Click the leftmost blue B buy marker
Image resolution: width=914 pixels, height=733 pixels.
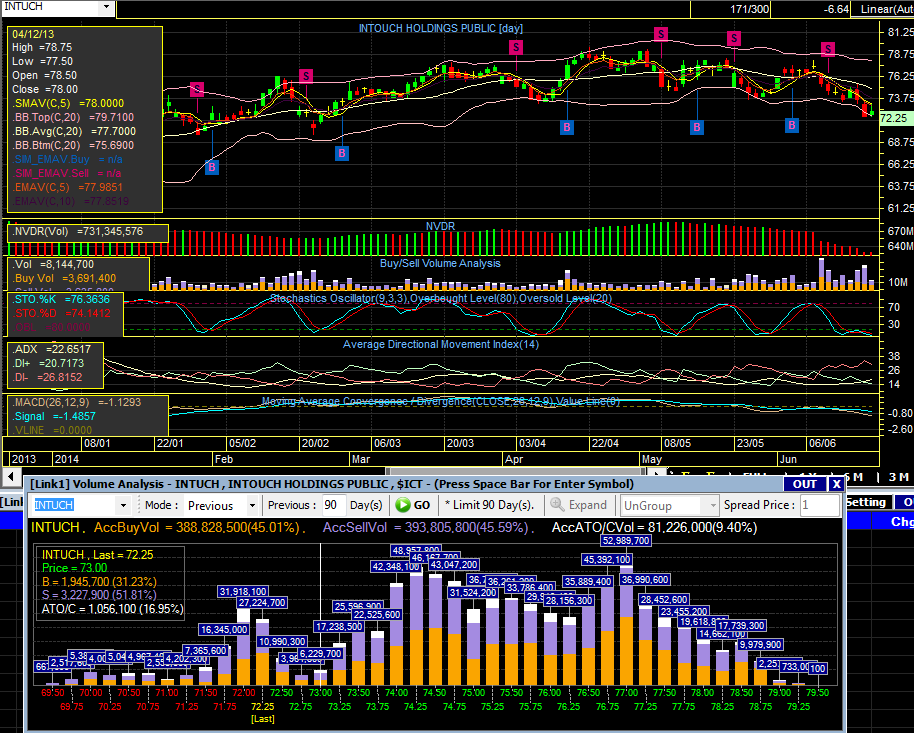[x=212, y=167]
